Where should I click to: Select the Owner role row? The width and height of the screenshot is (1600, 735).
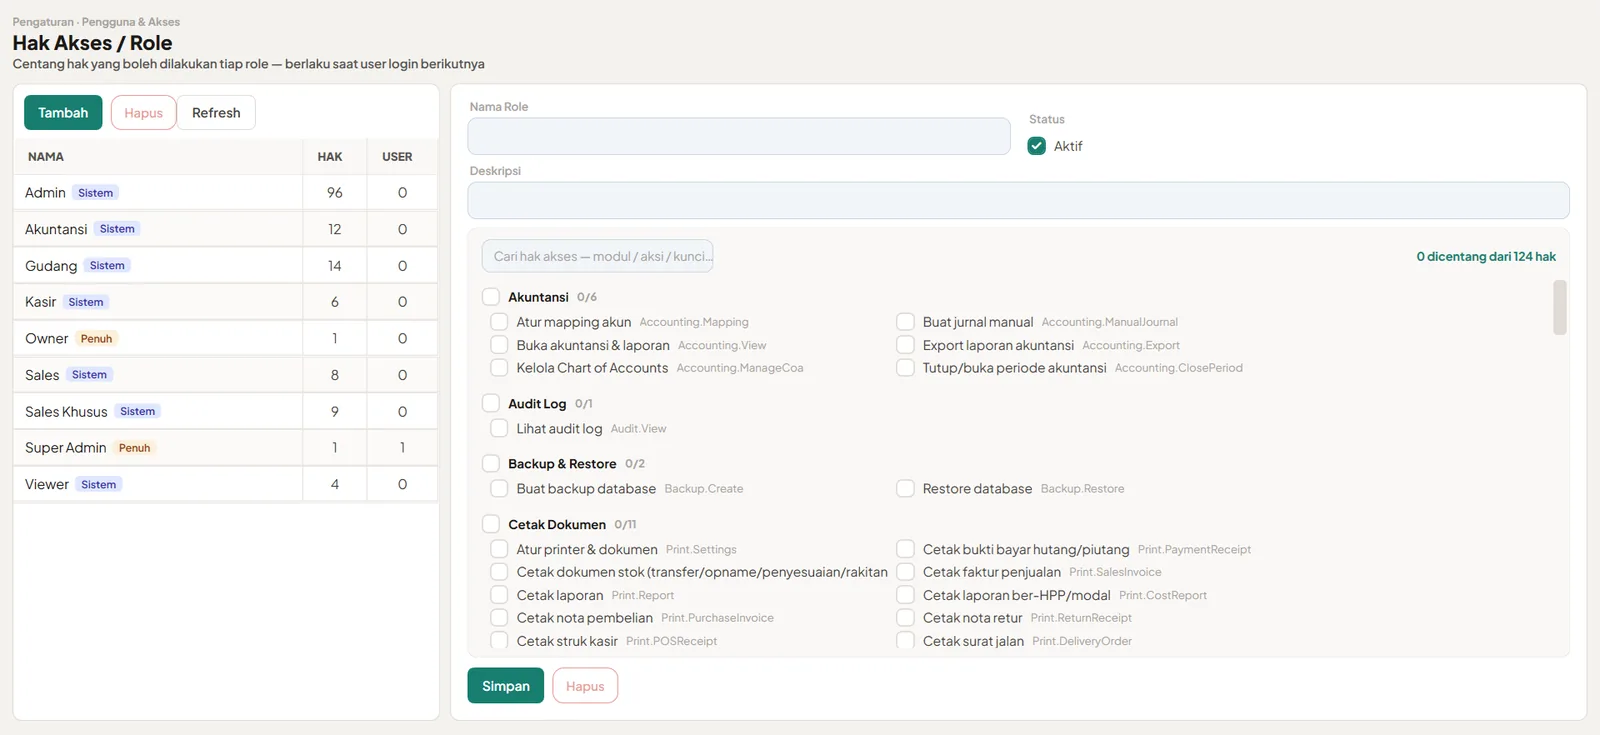[x=226, y=339]
